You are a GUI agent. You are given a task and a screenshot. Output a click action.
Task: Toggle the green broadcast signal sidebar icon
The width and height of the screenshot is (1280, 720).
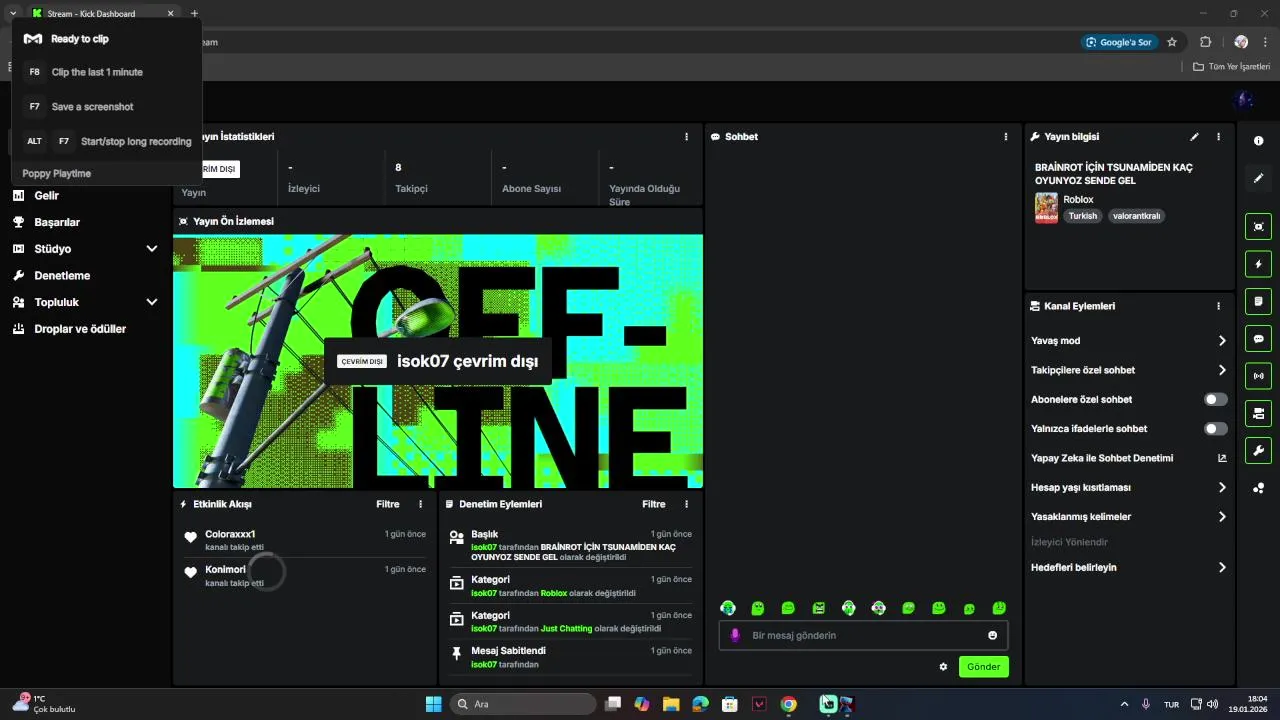coord(1258,376)
